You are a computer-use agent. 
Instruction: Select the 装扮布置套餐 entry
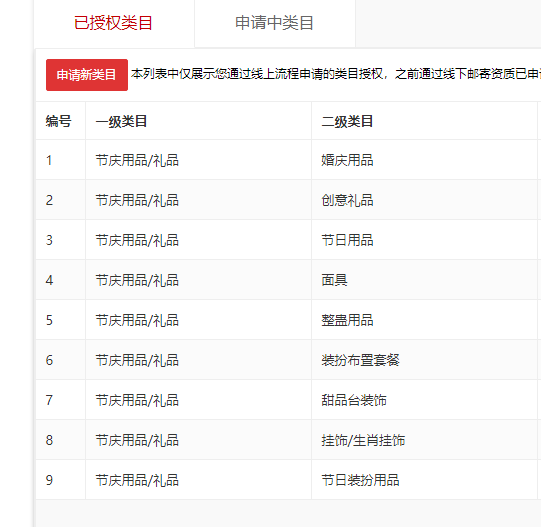(361, 360)
